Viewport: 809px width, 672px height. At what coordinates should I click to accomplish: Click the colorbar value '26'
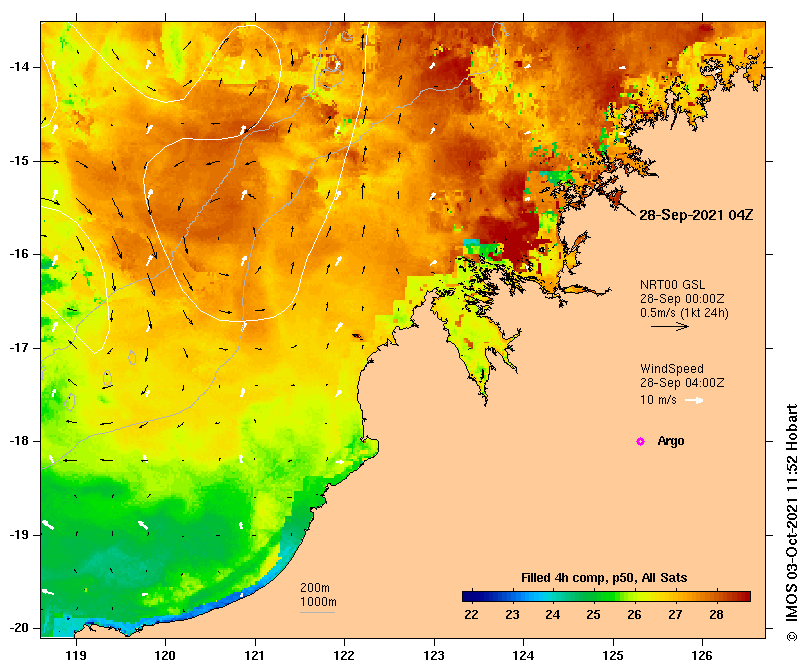tap(634, 615)
